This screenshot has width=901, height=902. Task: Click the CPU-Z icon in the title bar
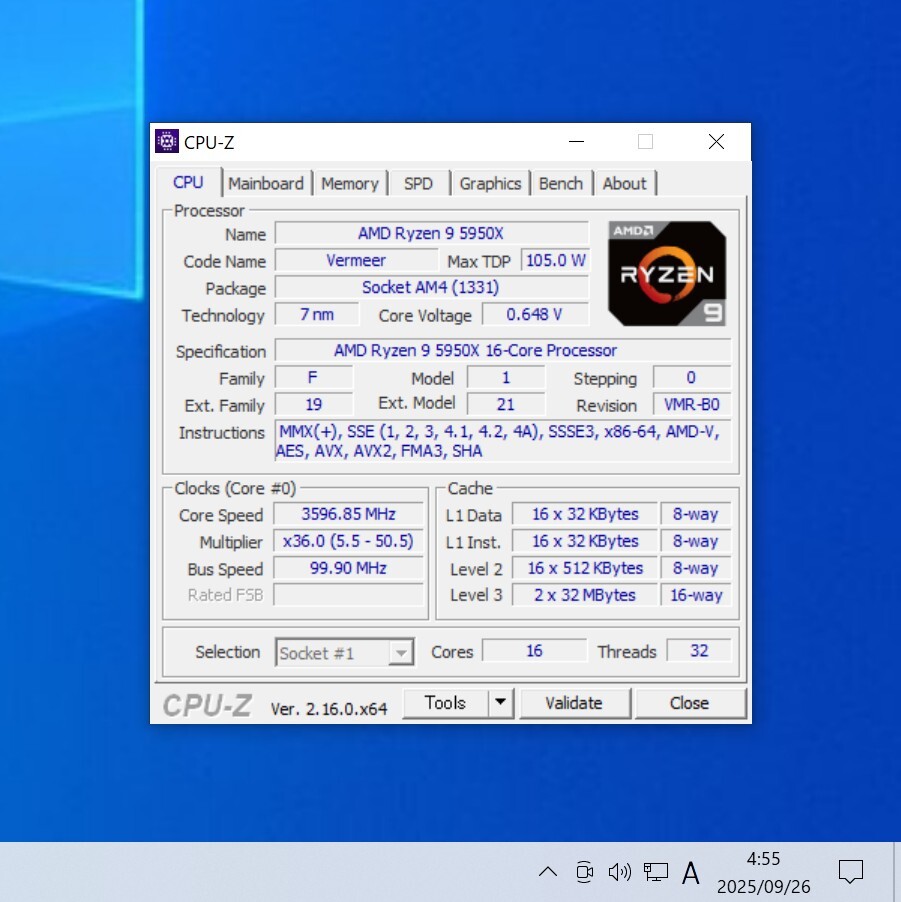[x=166, y=141]
